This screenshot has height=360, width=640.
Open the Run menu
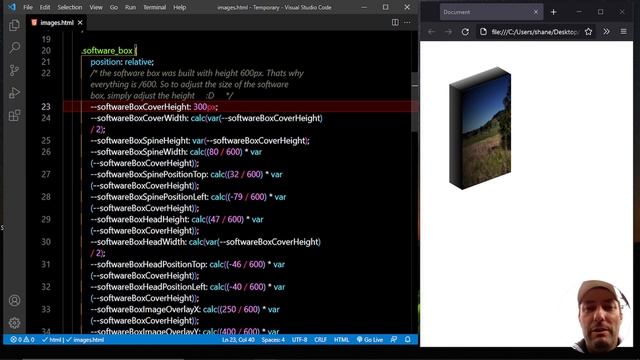tap(130, 7)
